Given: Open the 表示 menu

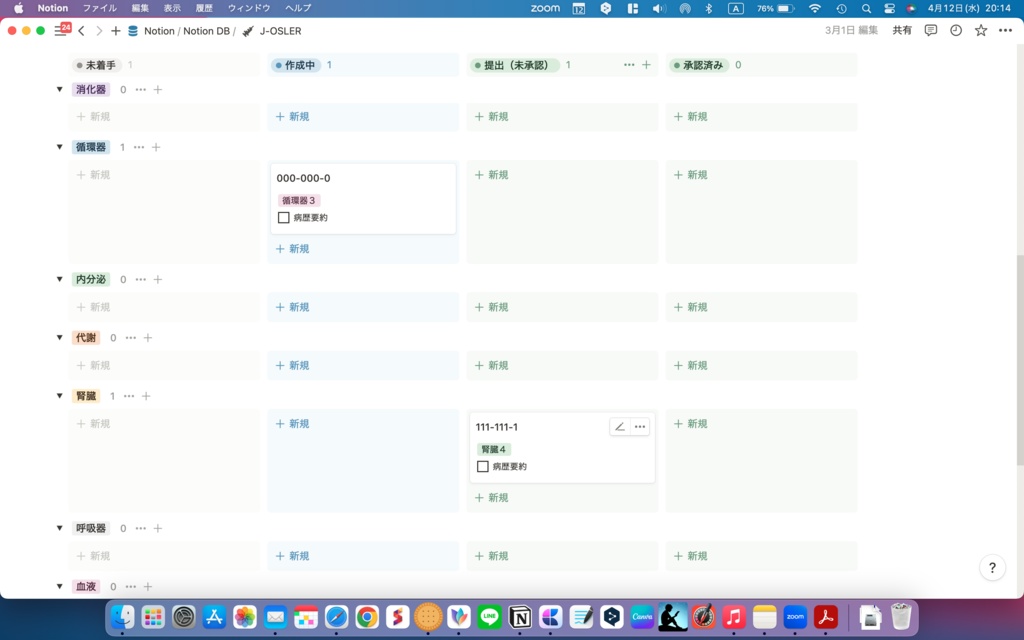Looking at the screenshot, I should click(172, 8).
